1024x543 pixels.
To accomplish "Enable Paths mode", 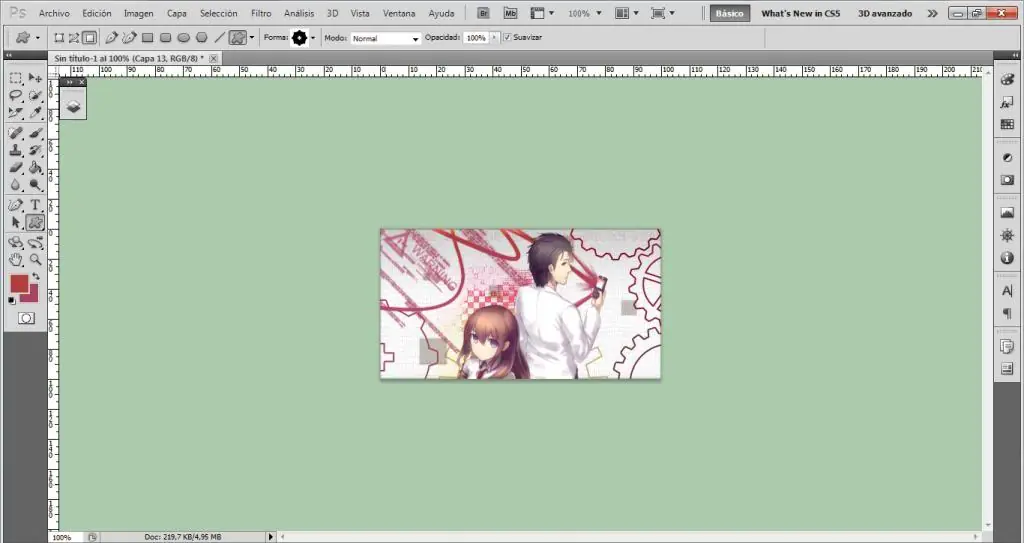I will click(74, 38).
